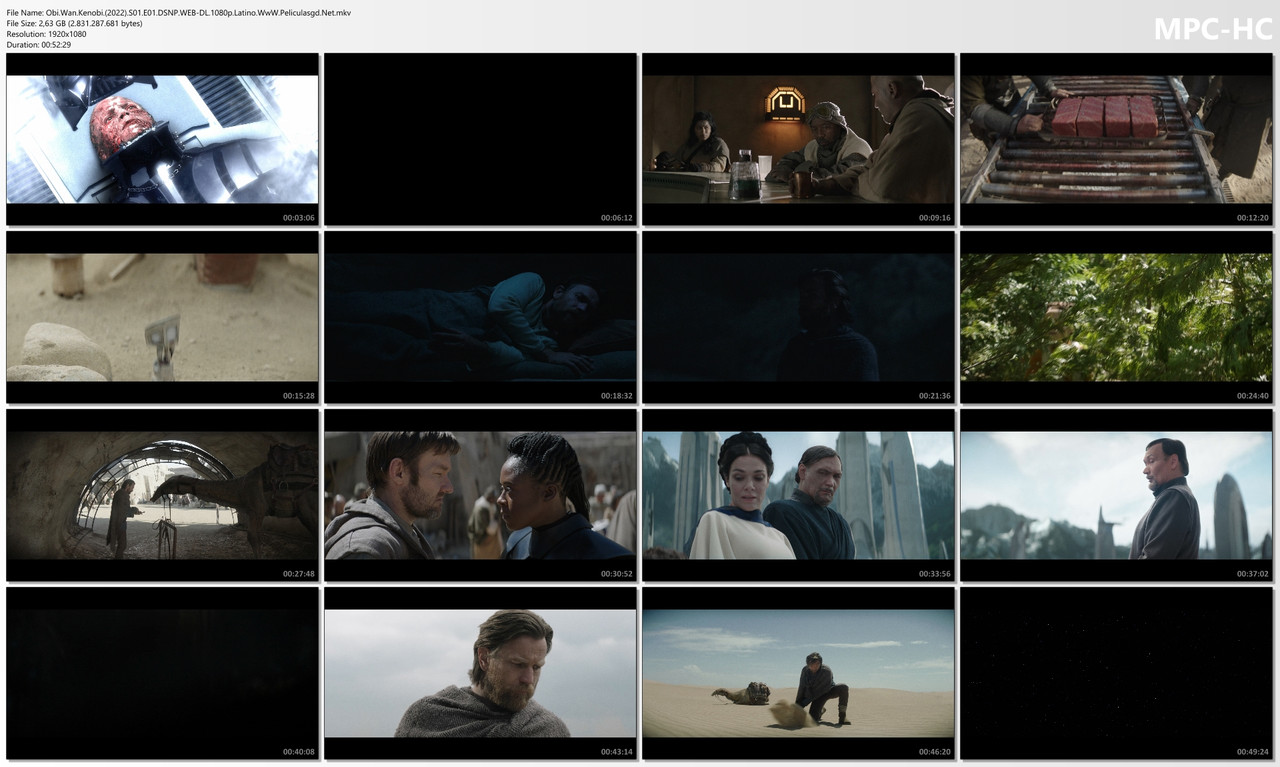Click the File Size 2,63 GB line
This screenshot has height=767, width=1280.
(x=74, y=23)
